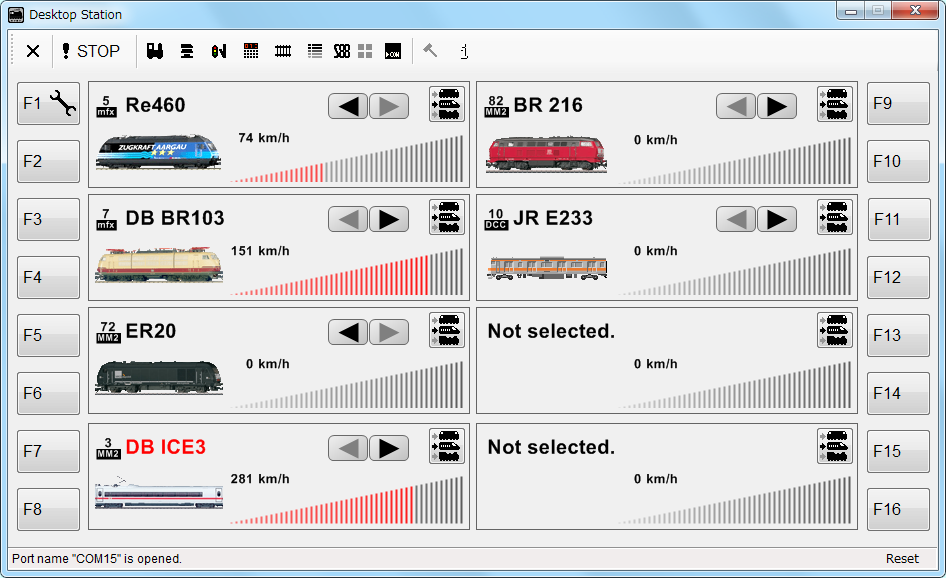Click the F14 function button
This screenshot has height=578, width=946.
[x=898, y=393]
